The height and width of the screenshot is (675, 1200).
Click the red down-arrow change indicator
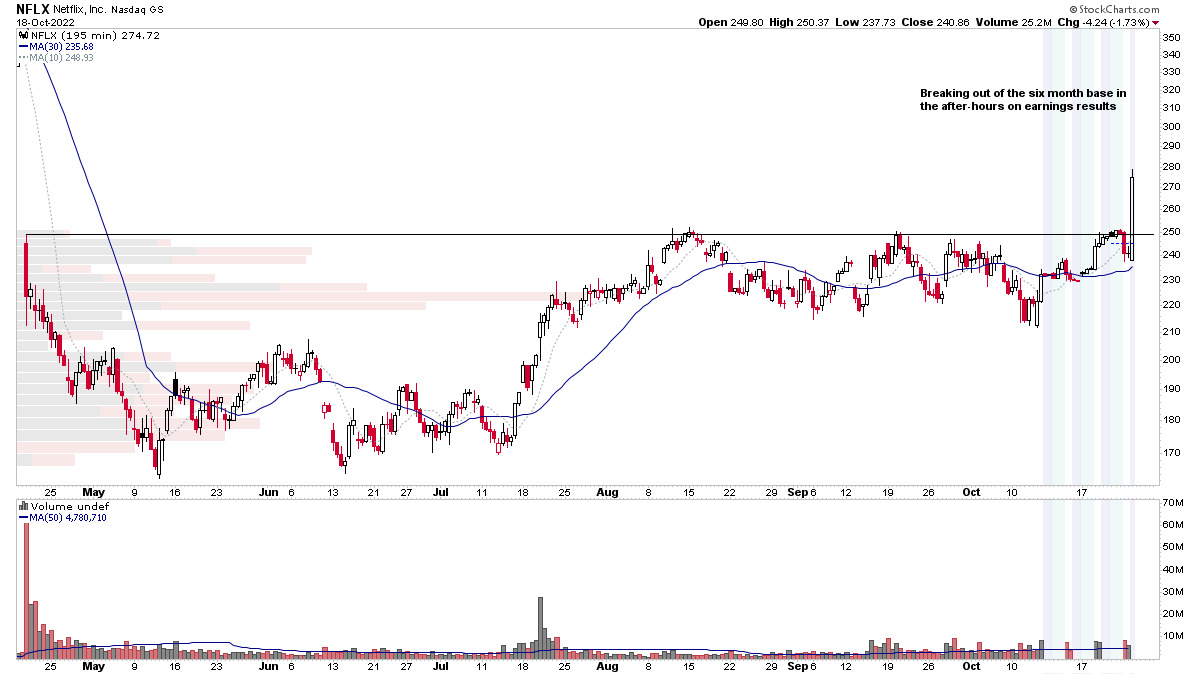[1156, 21]
